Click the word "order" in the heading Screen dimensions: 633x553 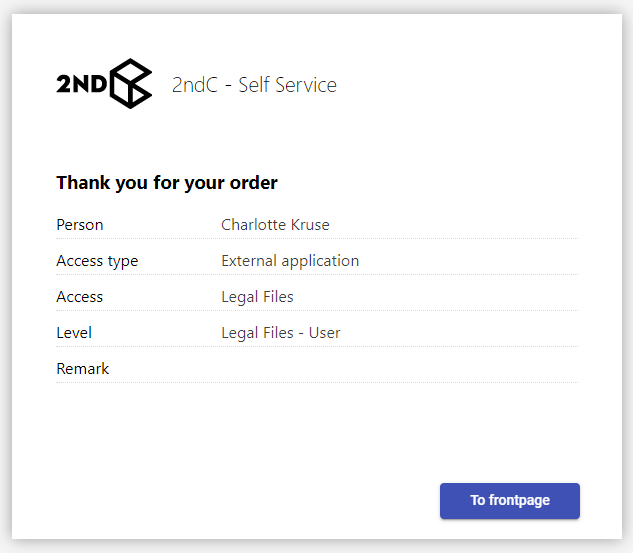(255, 183)
